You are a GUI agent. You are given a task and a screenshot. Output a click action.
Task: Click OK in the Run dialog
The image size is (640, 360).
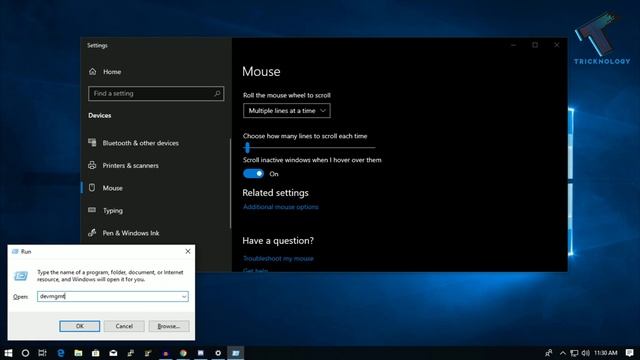80,326
